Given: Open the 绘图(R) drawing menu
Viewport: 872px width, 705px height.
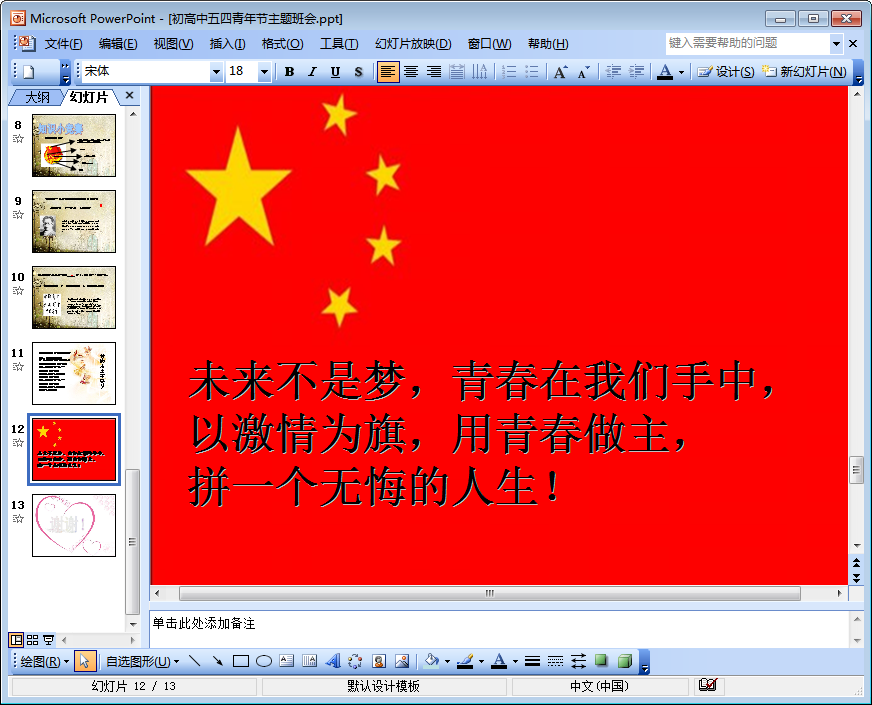Looking at the screenshot, I should point(44,662).
